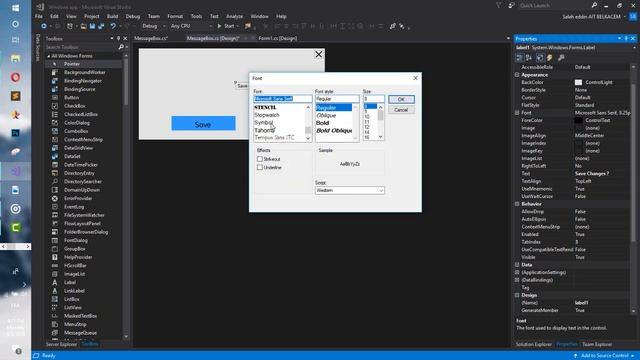
Task: Expand the (ApplicationSettings) property node
Action: 517,273
